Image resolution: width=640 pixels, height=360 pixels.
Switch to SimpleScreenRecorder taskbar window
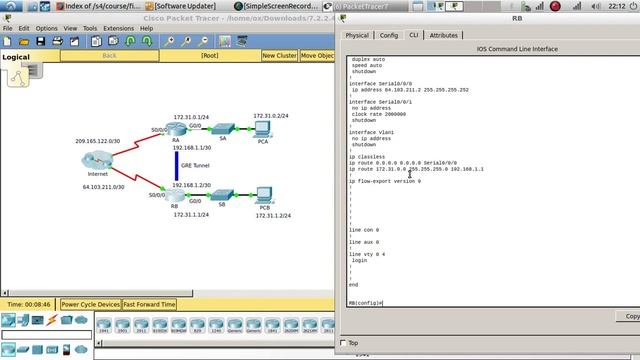coord(276,6)
